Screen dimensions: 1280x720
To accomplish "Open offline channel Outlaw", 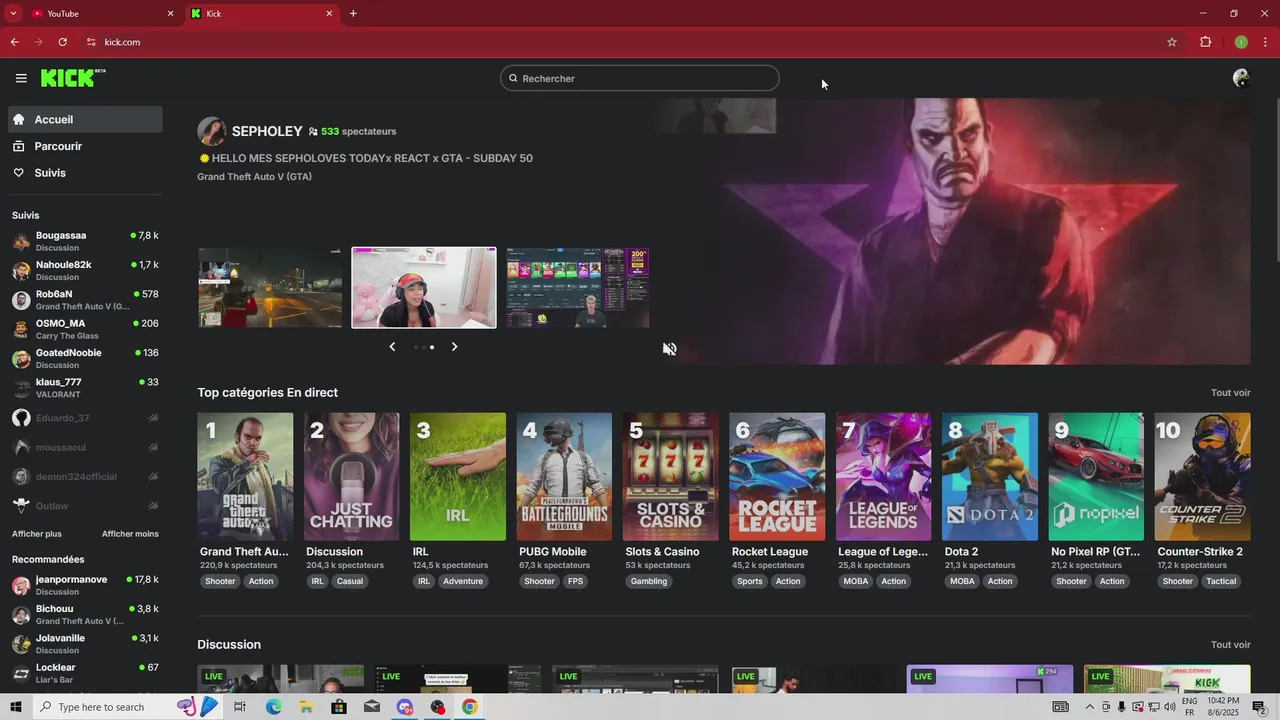I will pos(85,506).
